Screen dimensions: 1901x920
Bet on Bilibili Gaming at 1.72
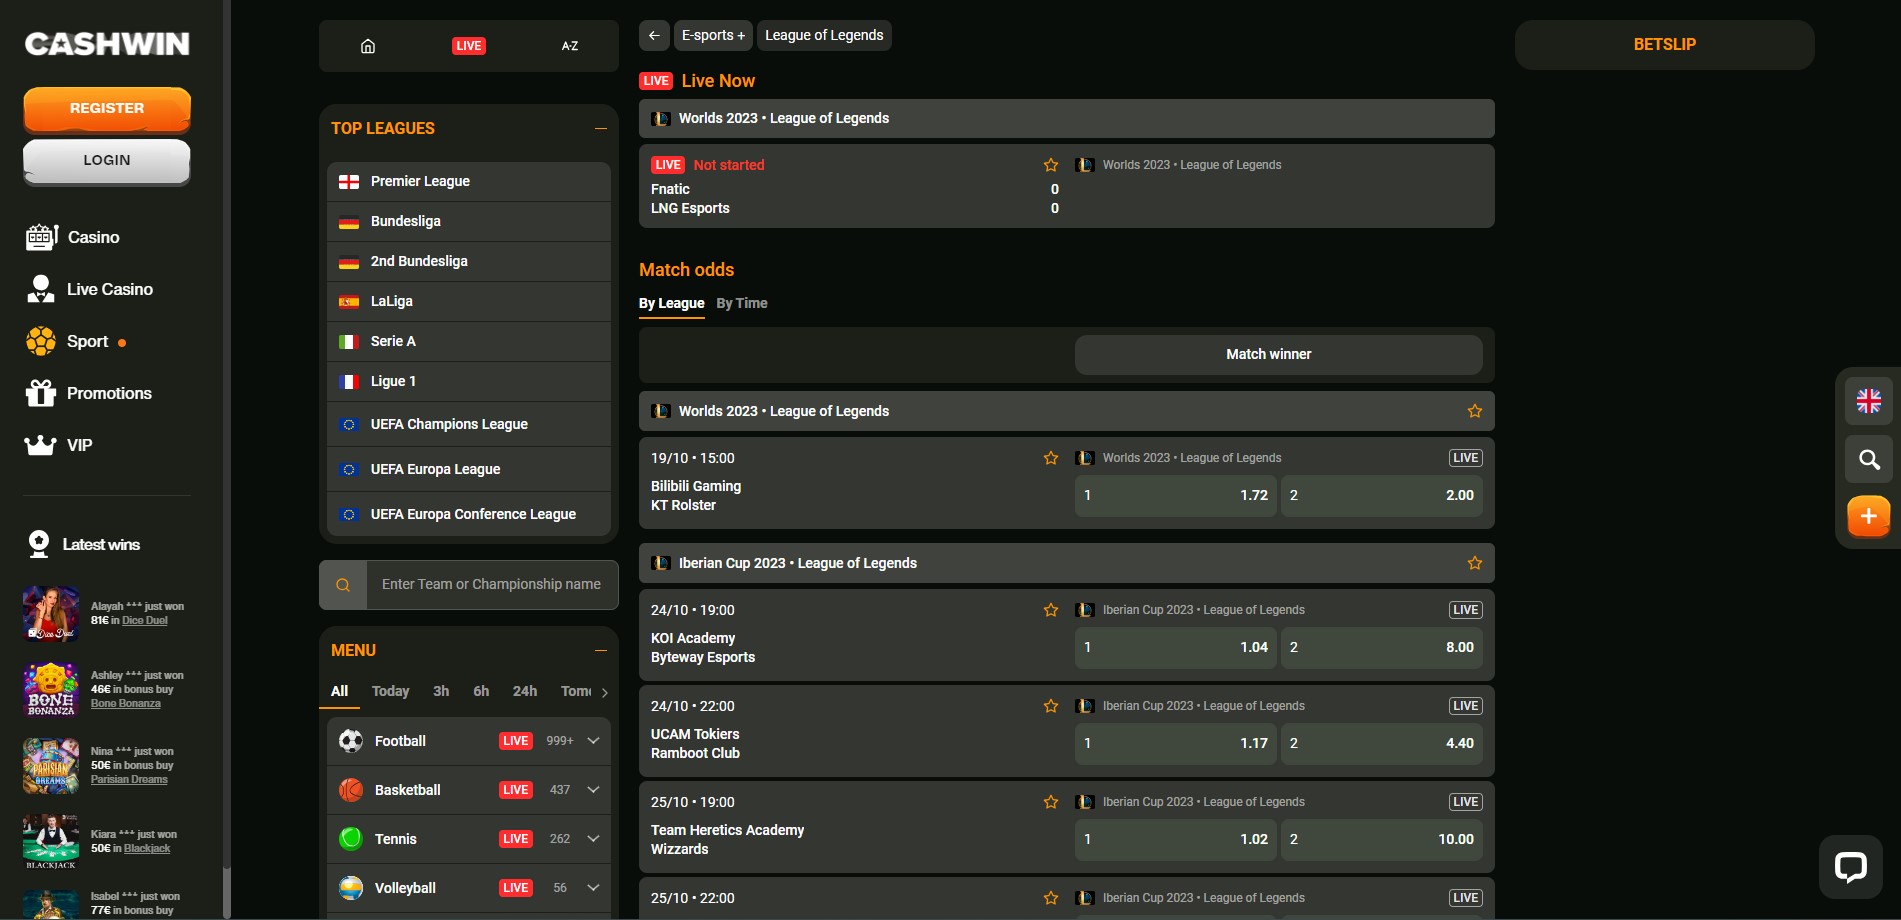pos(1175,495)
